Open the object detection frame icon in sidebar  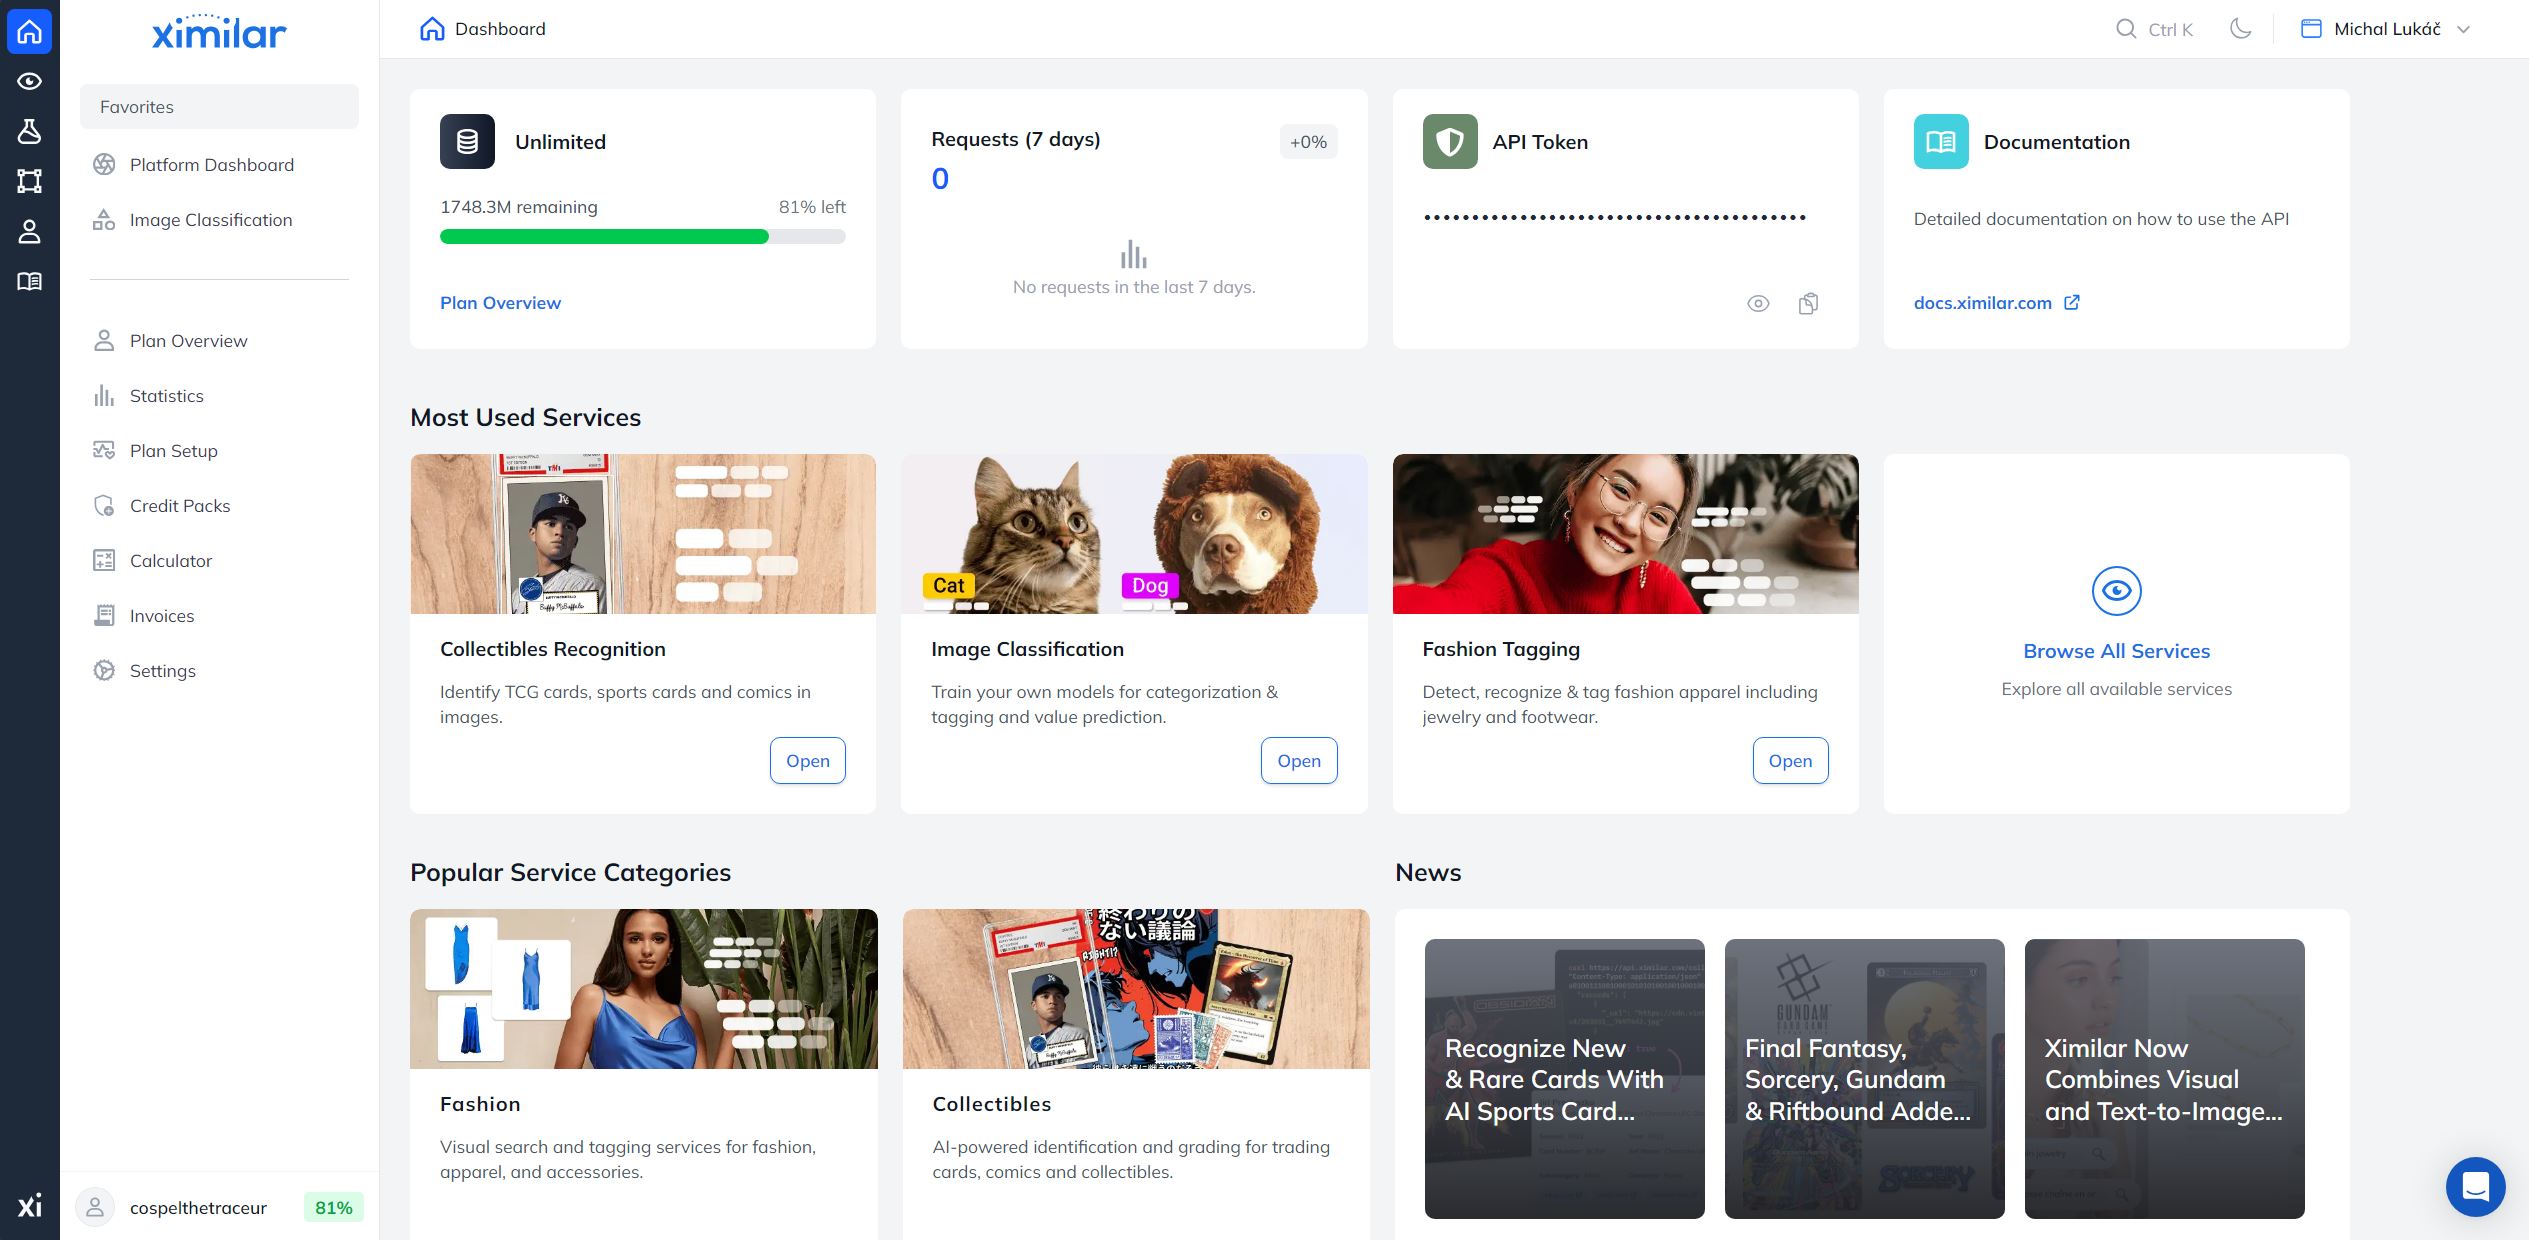click(29, 181)
